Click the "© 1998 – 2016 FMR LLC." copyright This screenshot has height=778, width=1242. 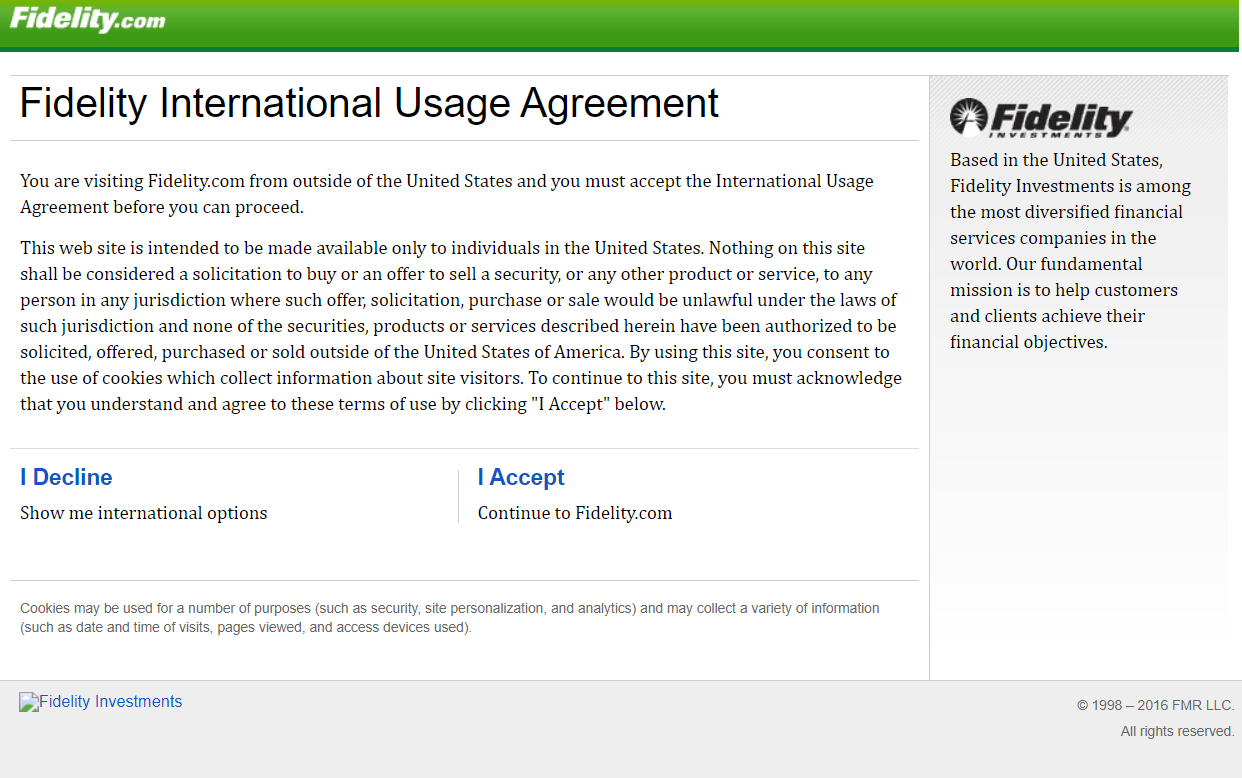[x=1156, y=705]
